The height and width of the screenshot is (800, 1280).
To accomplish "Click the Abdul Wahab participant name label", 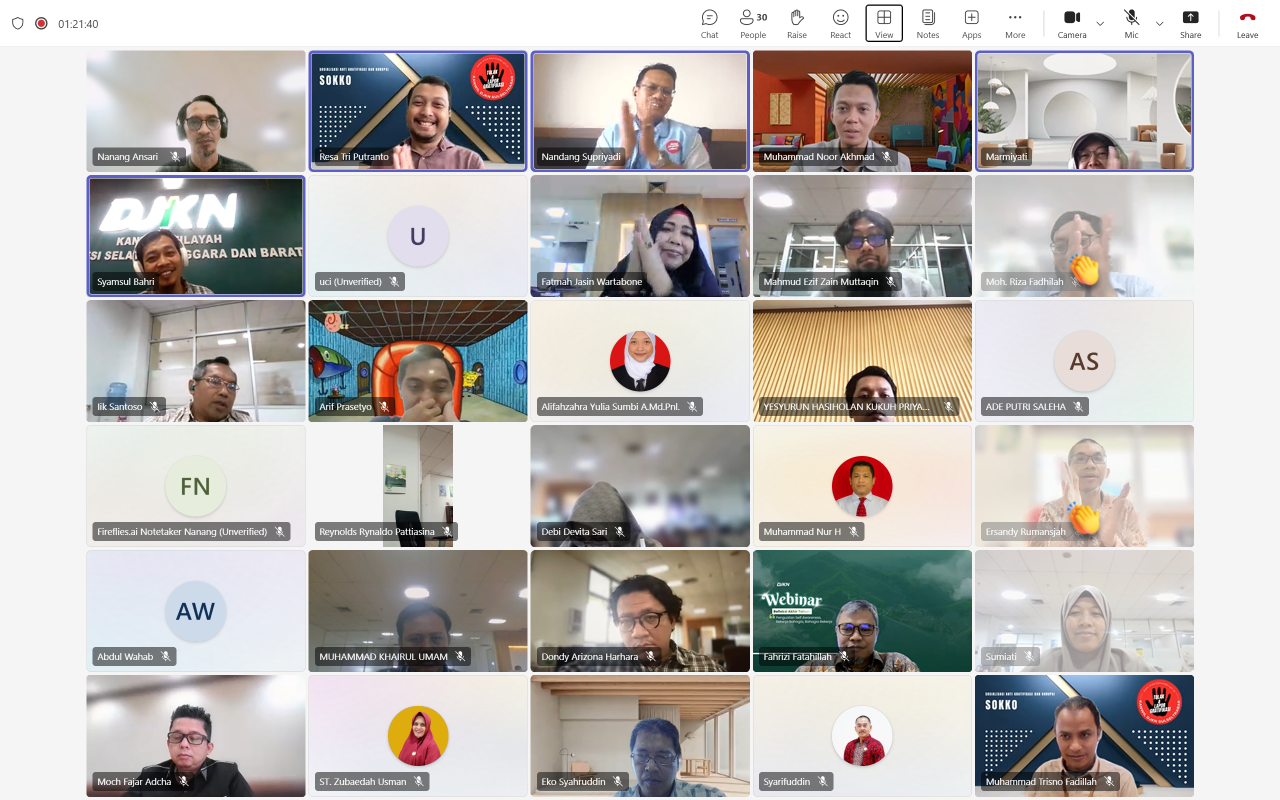I will pos(125,657).
